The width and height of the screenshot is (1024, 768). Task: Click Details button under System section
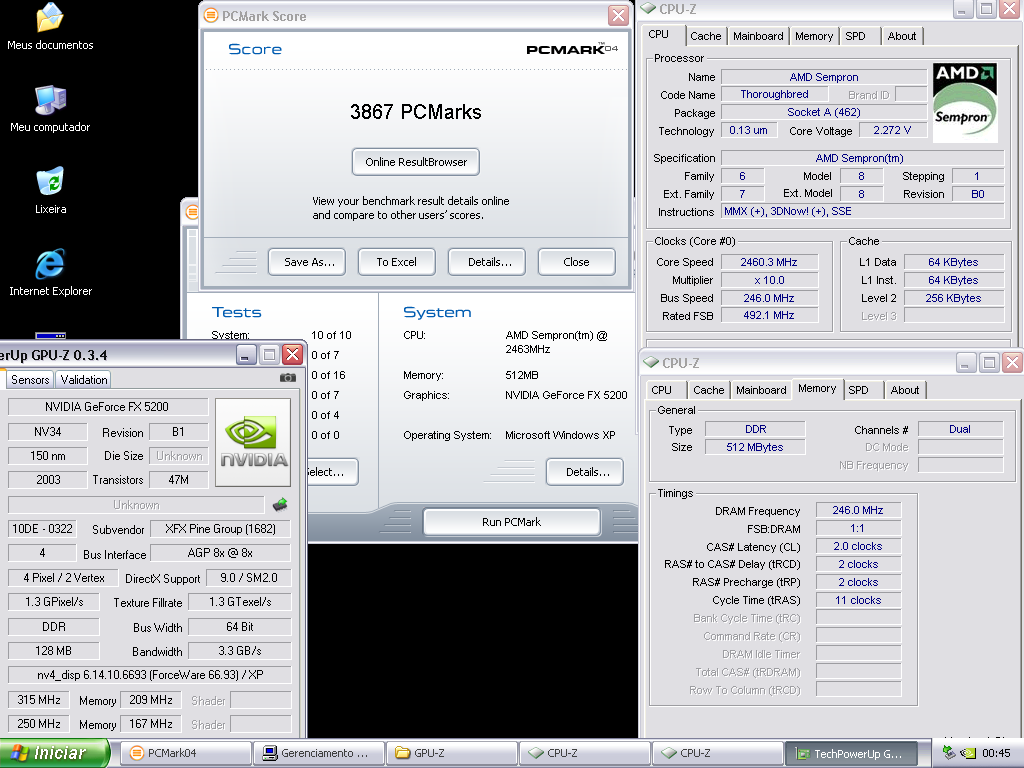click(x=584, y=472)
